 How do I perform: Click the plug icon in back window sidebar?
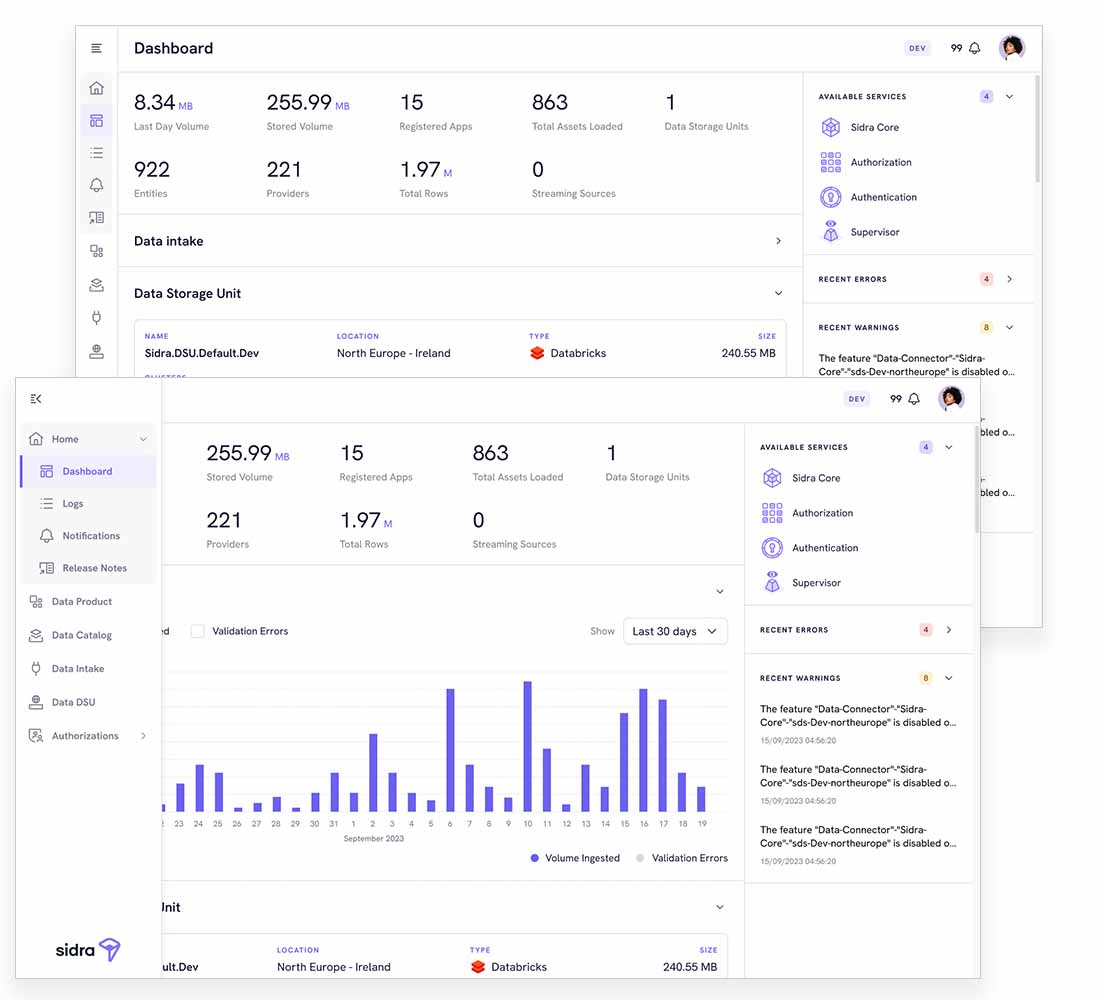pyautogui.click(x=96, y=318)
